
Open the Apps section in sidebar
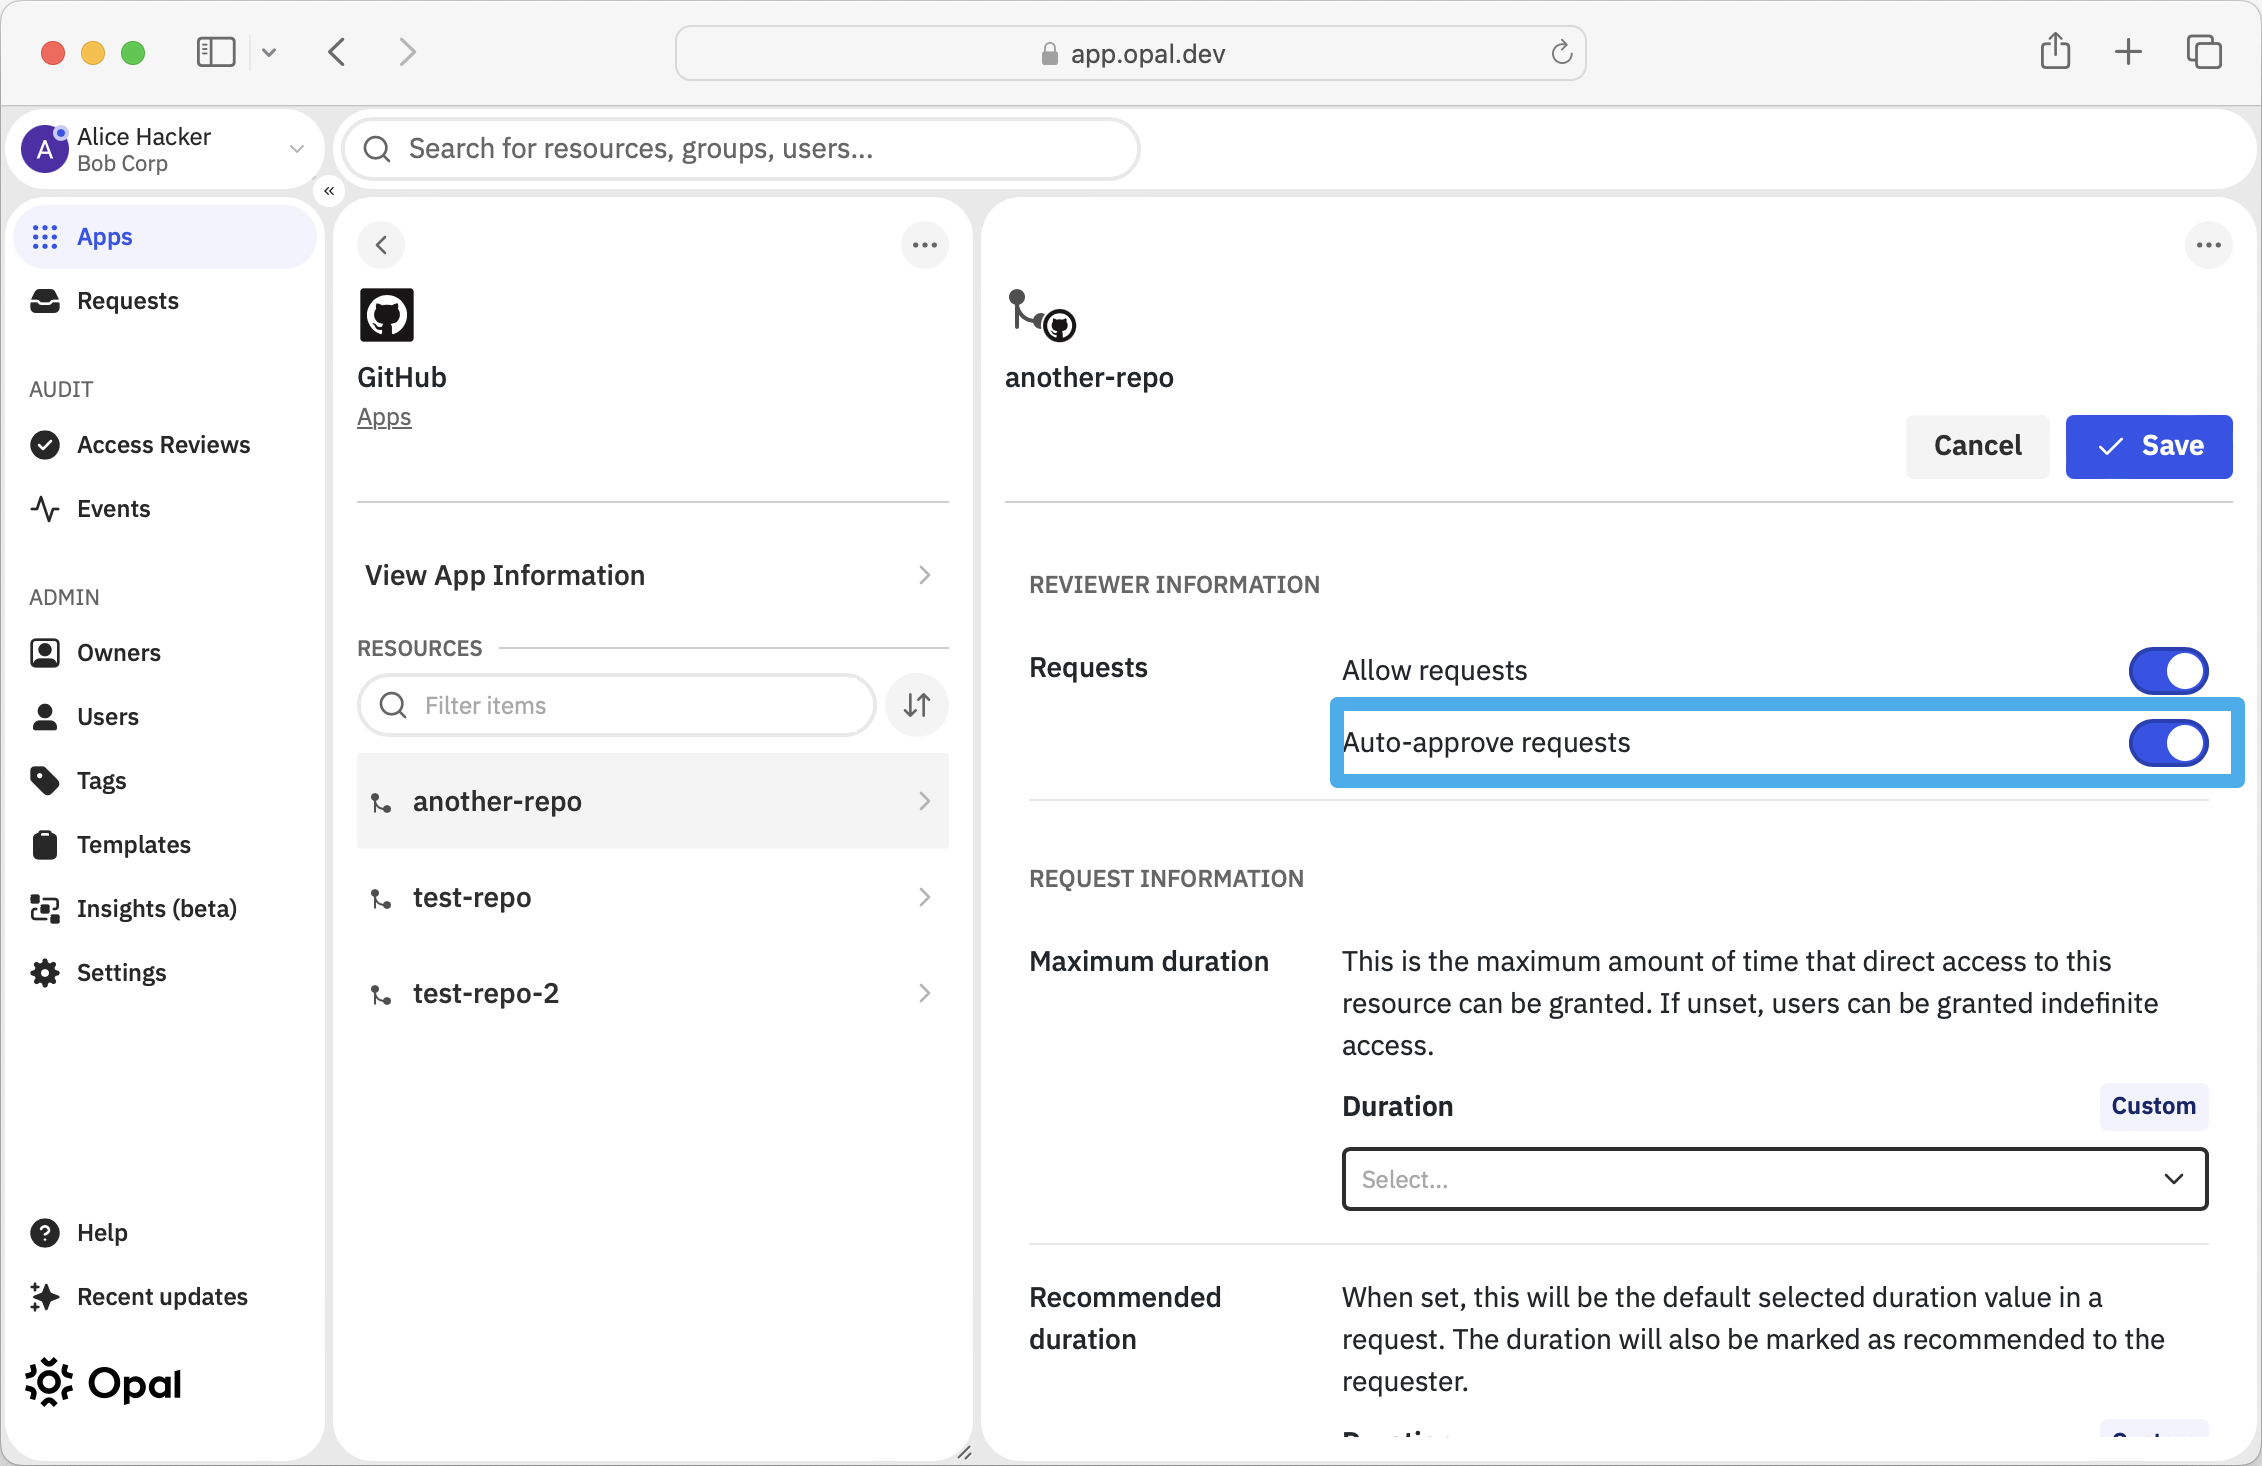[165, 237]
